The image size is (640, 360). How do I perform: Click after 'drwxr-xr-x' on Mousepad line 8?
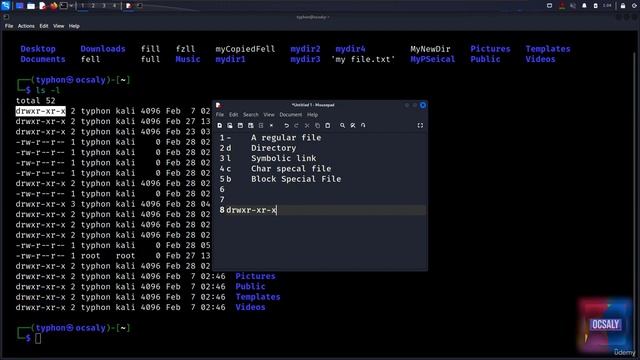[x=277, y=210]
